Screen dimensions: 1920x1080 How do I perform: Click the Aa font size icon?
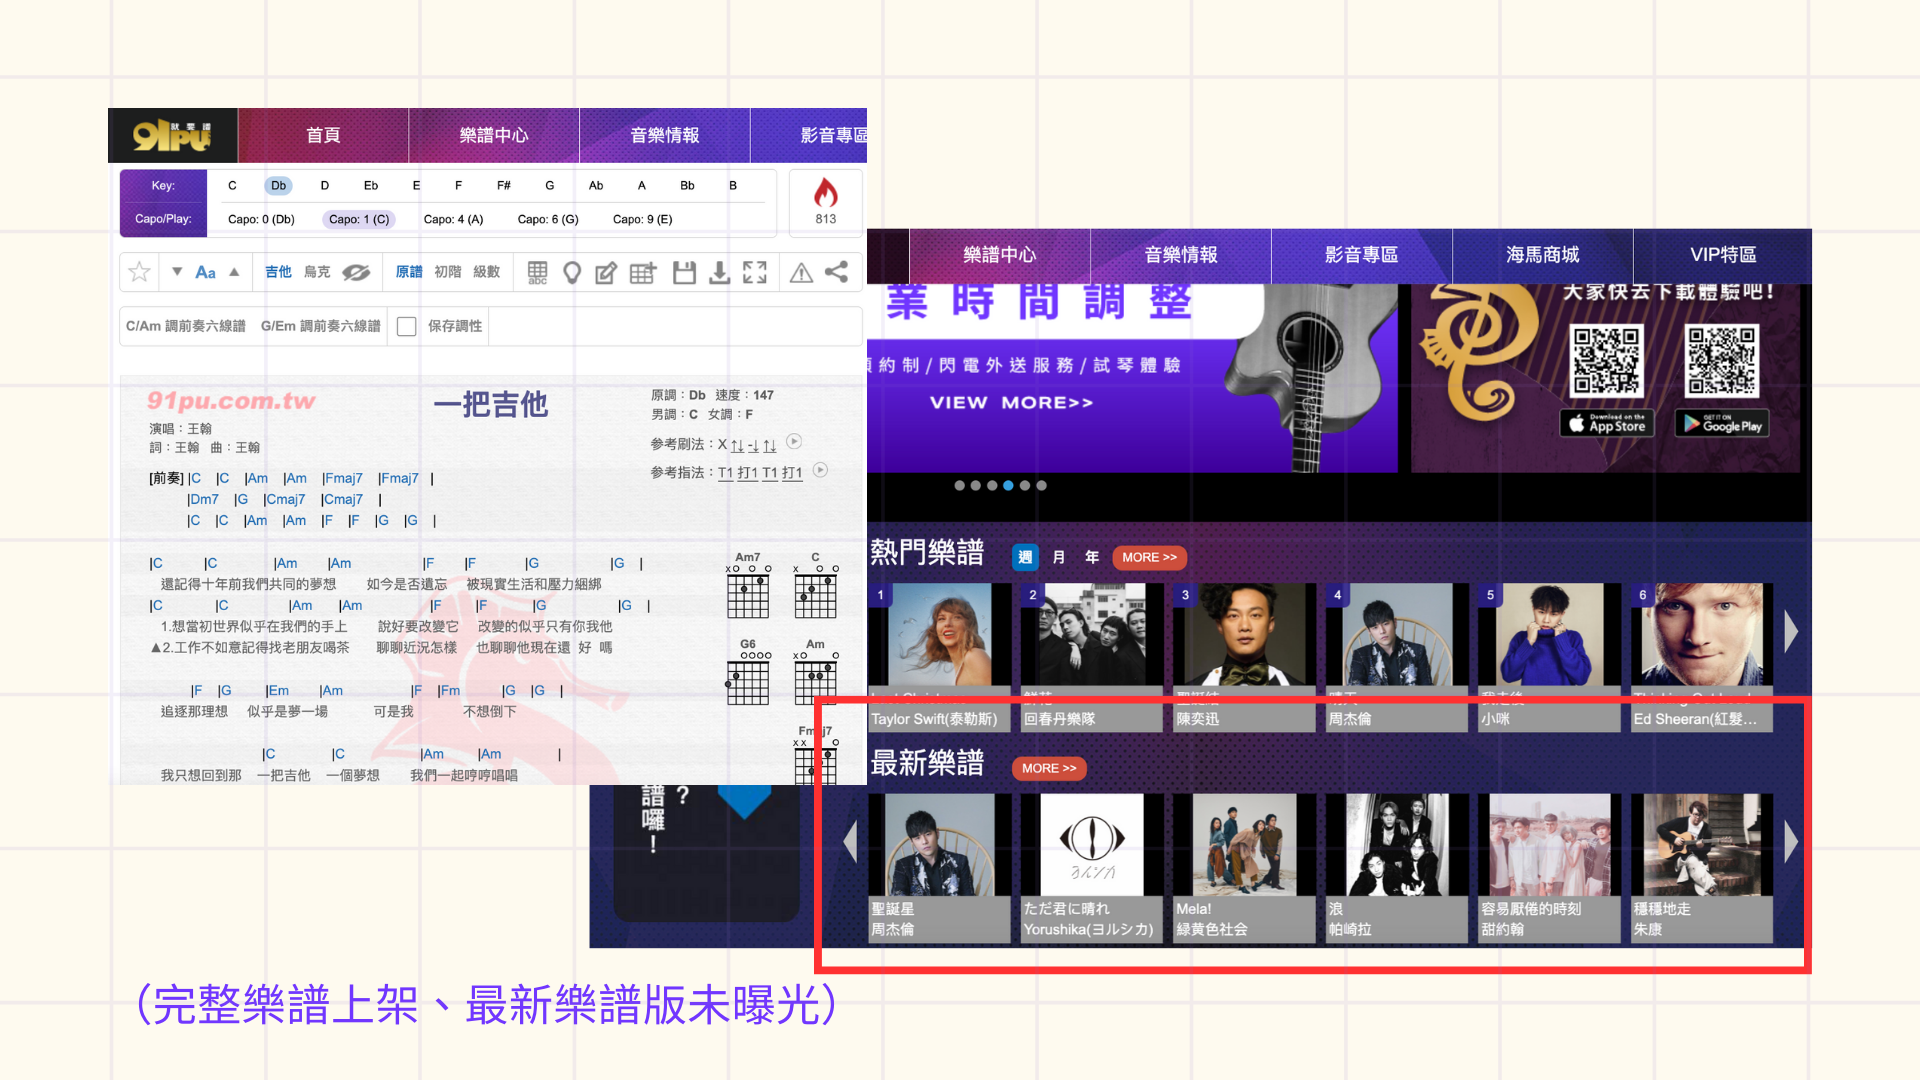coord(205,272)
